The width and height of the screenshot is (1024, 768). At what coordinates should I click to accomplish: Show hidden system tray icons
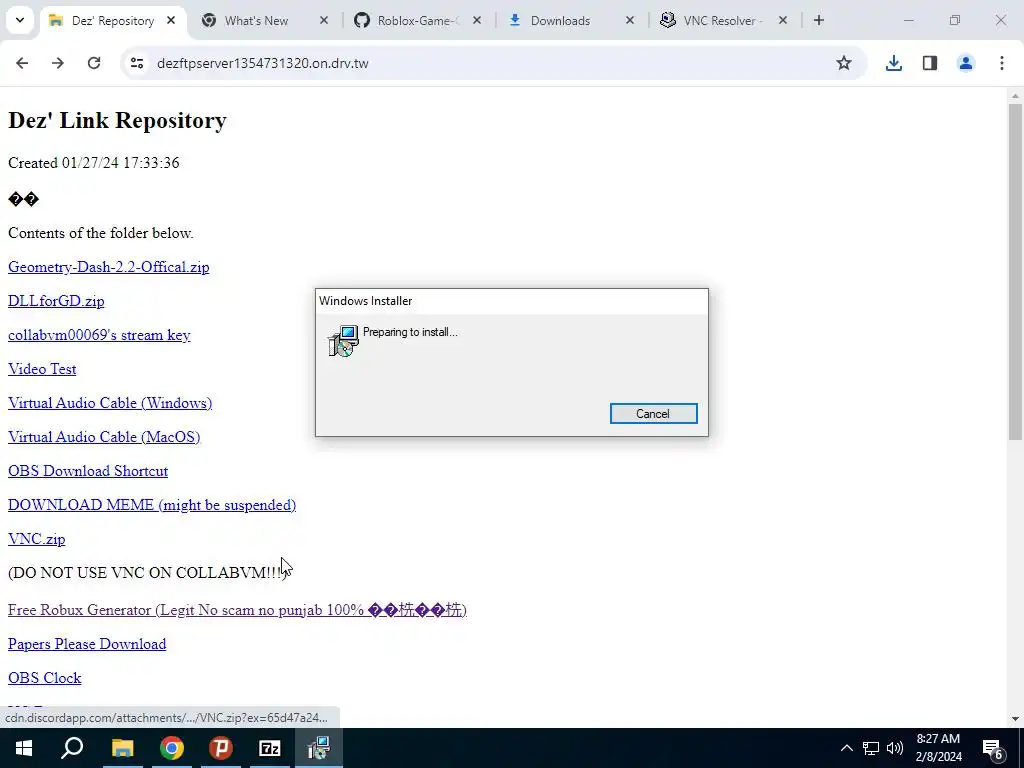pos(846,748)
